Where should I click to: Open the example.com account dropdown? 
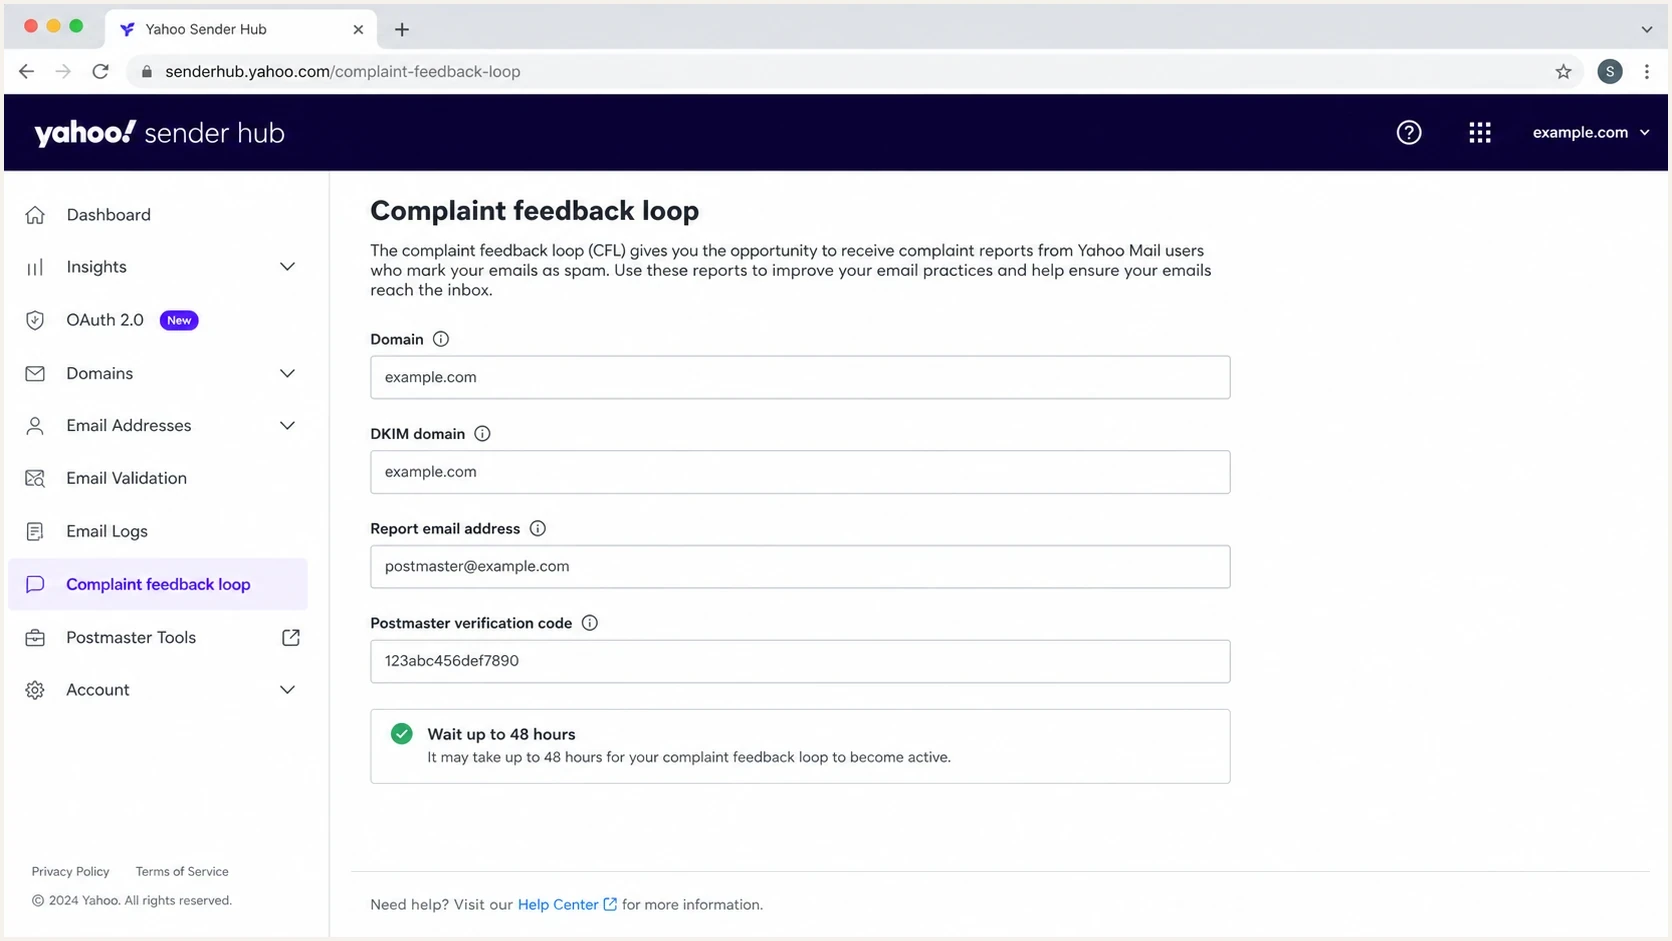tap(1591, 132)
